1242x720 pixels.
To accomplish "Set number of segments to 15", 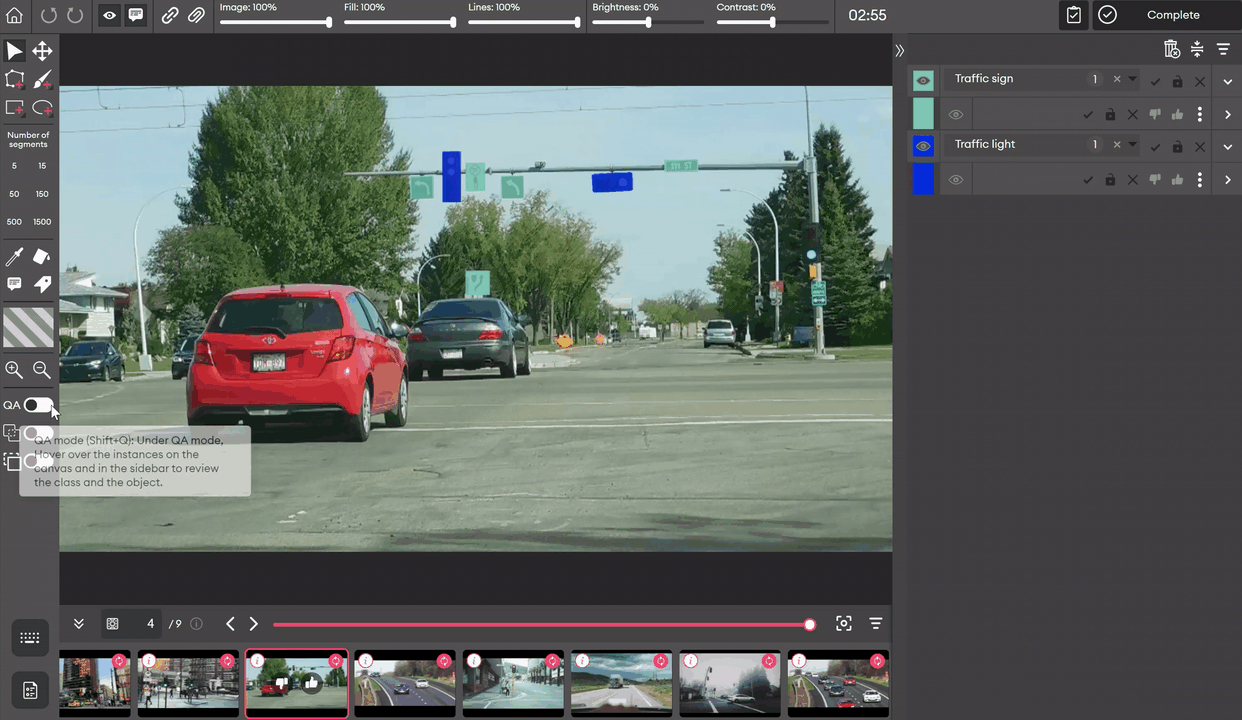I will pyautogui.click(x=42, y=166).
